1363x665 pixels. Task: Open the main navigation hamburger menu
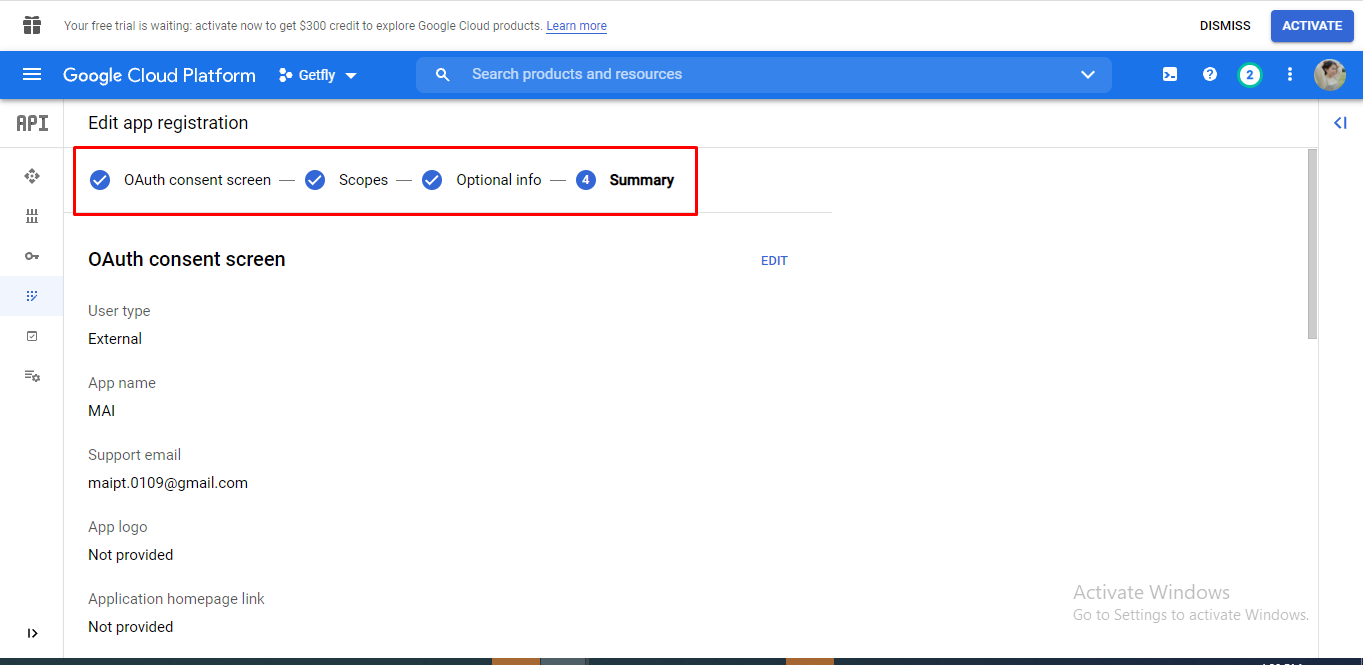pos(32,75)
